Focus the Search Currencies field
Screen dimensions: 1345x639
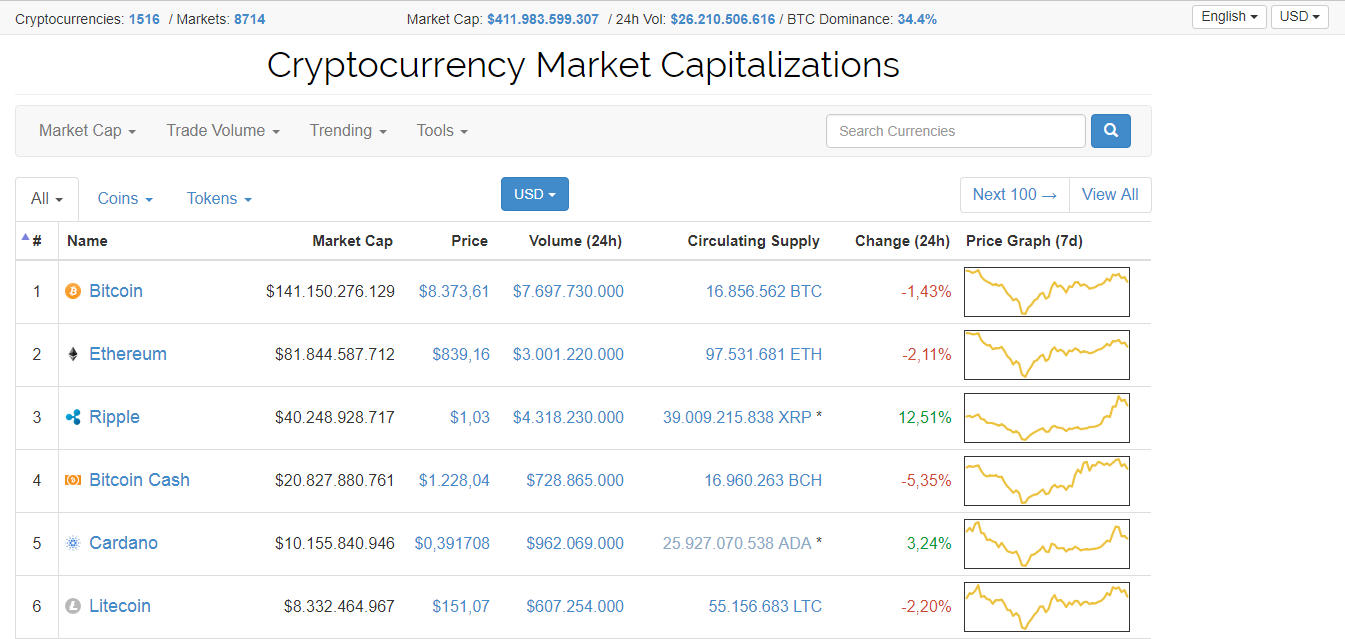[x=955, y=131]
